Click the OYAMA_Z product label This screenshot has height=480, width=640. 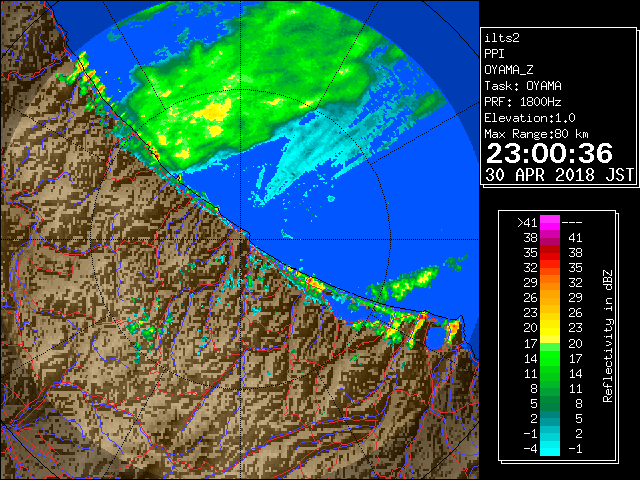509,70
